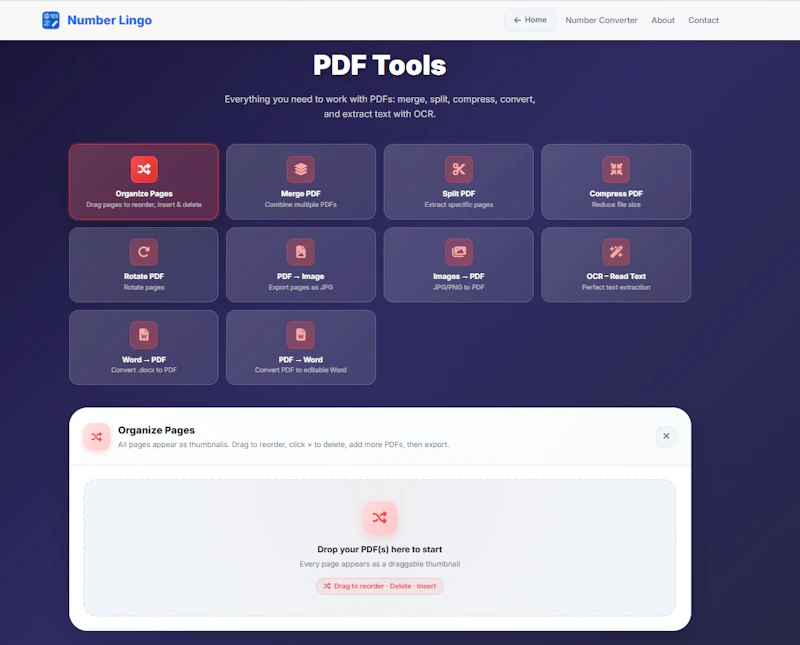Click the 'Drag to reorder · Delete · Insert' pill
The height and width of the screenshot is (645, 800).
point(380,586)
